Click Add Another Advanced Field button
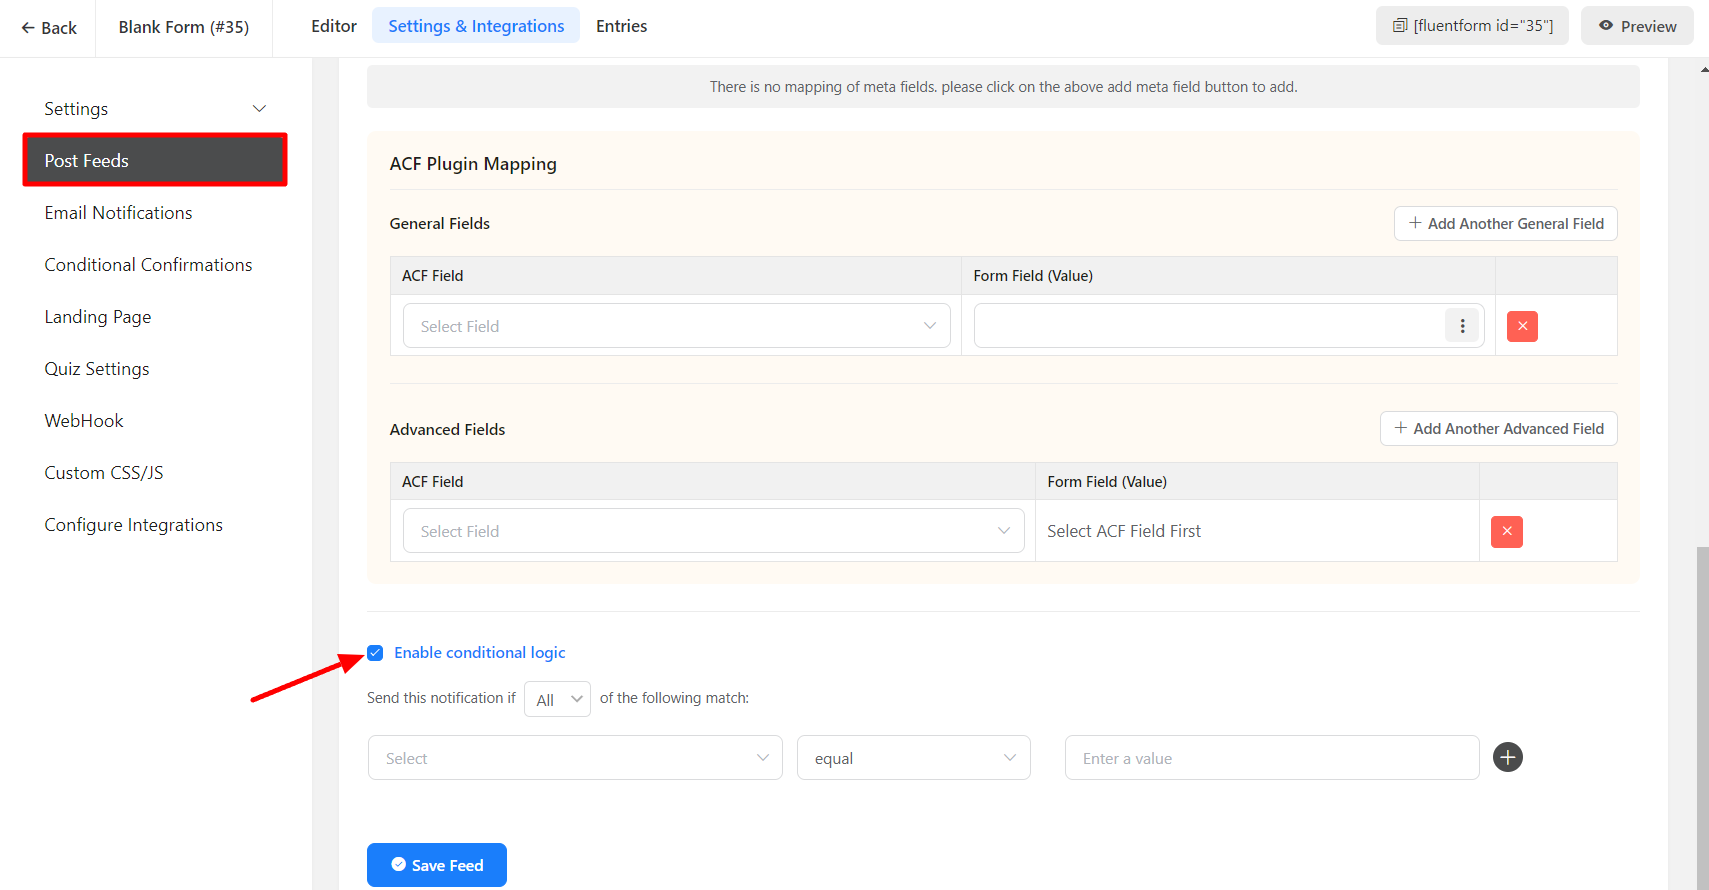Image resolution: width=1709 pixels, height=890 pixels. 1498,429
